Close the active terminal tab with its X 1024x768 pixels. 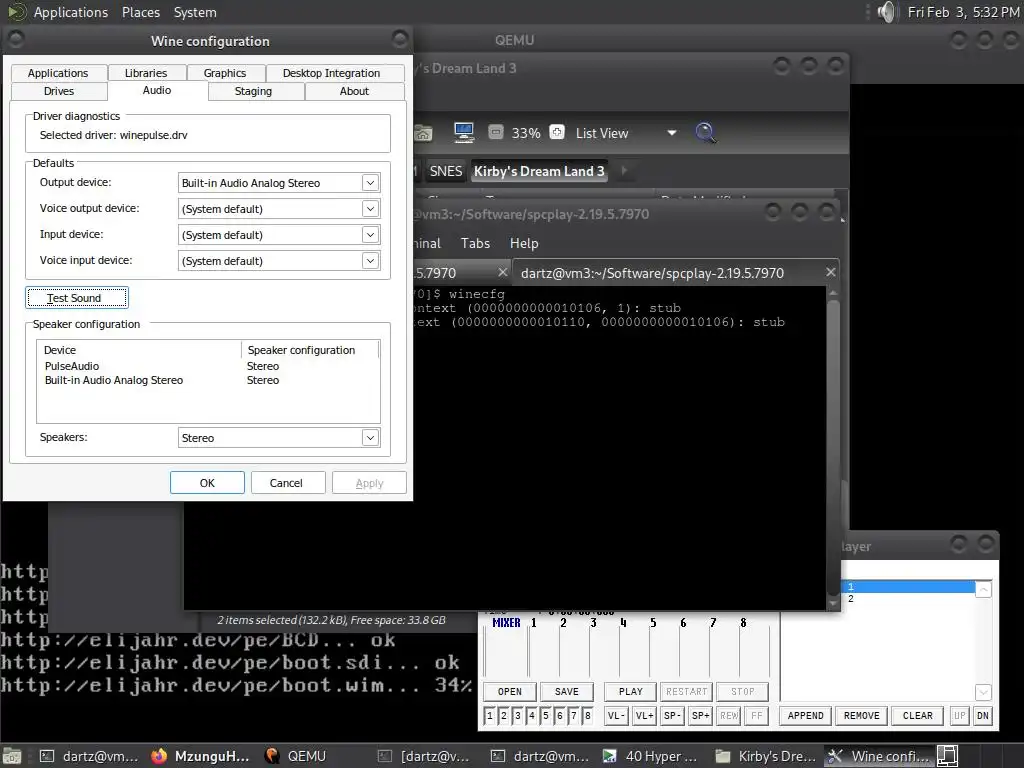point(830,272)
